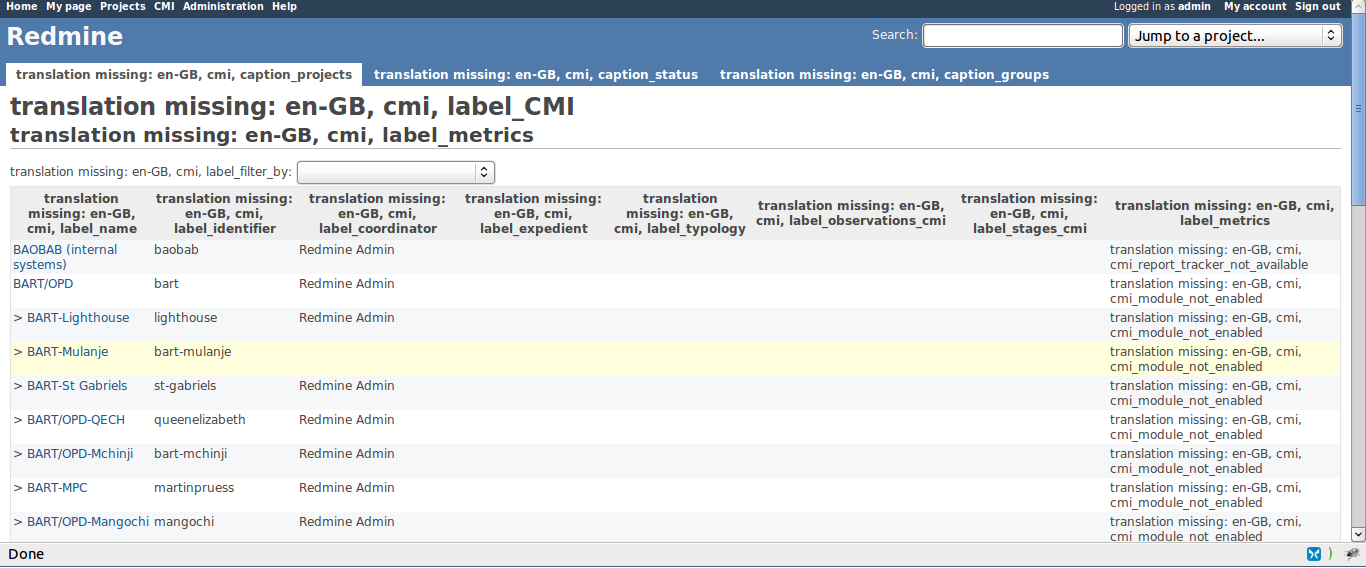Open the BART-Lighthouse project link
Viewport: 1366px width, 568px height.
coord(78,318)
